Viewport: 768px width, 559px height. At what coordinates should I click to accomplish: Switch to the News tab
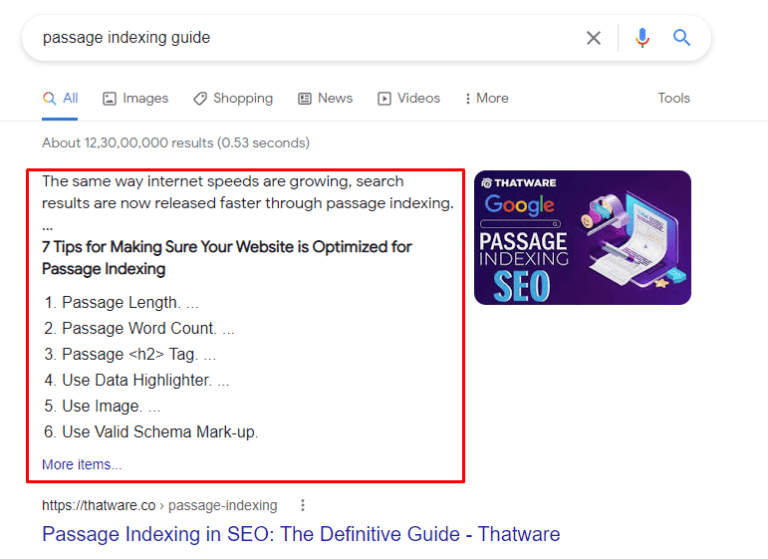click(x=325, y=98)
